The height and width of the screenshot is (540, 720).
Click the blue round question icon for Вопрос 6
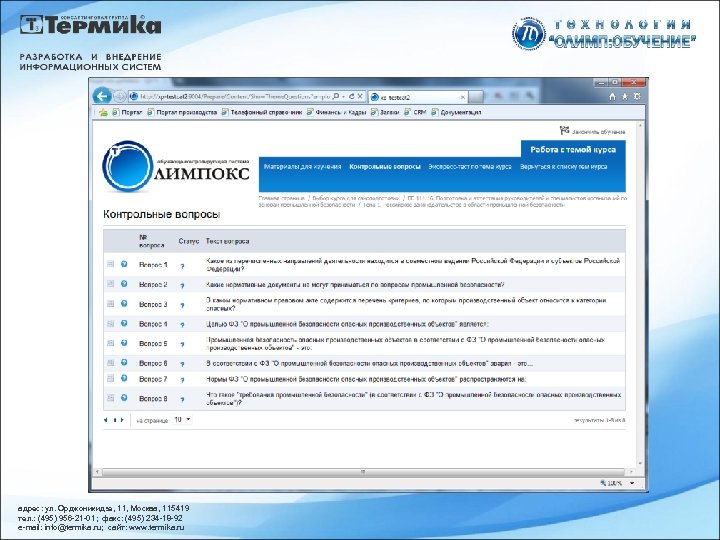click(x=124, y=363)
